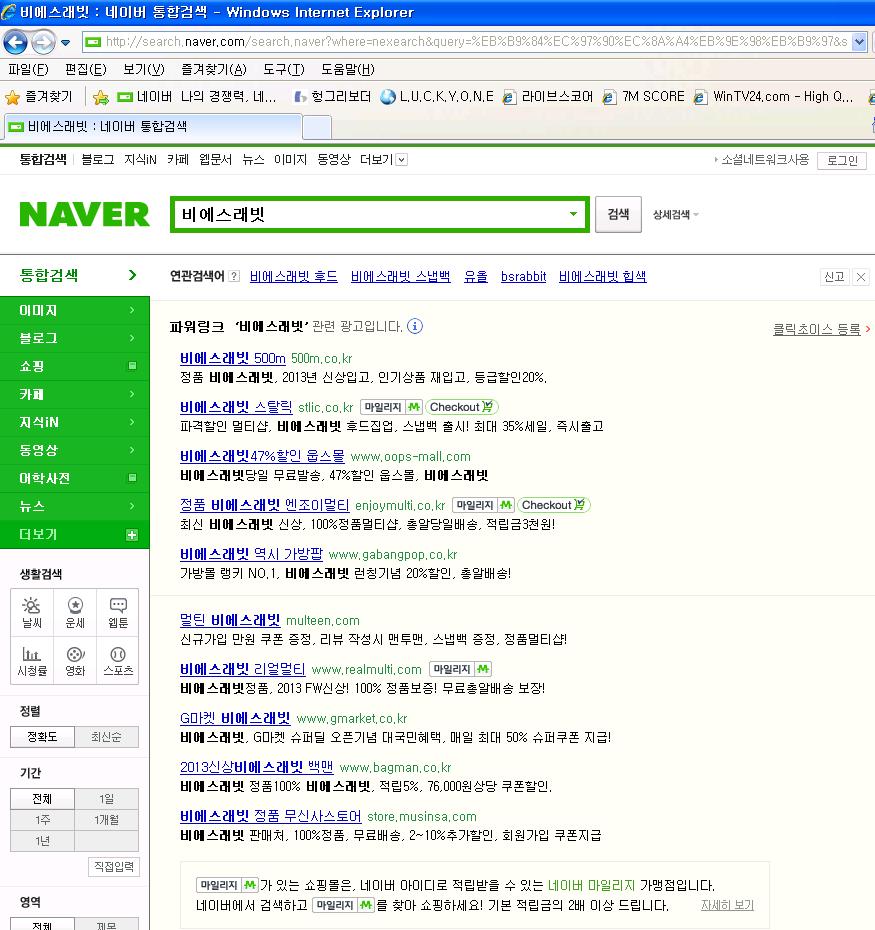This screenshot has width=875, height=930.
Task: Open the WinTV24.com bookmark
Action: coord(774,97)
